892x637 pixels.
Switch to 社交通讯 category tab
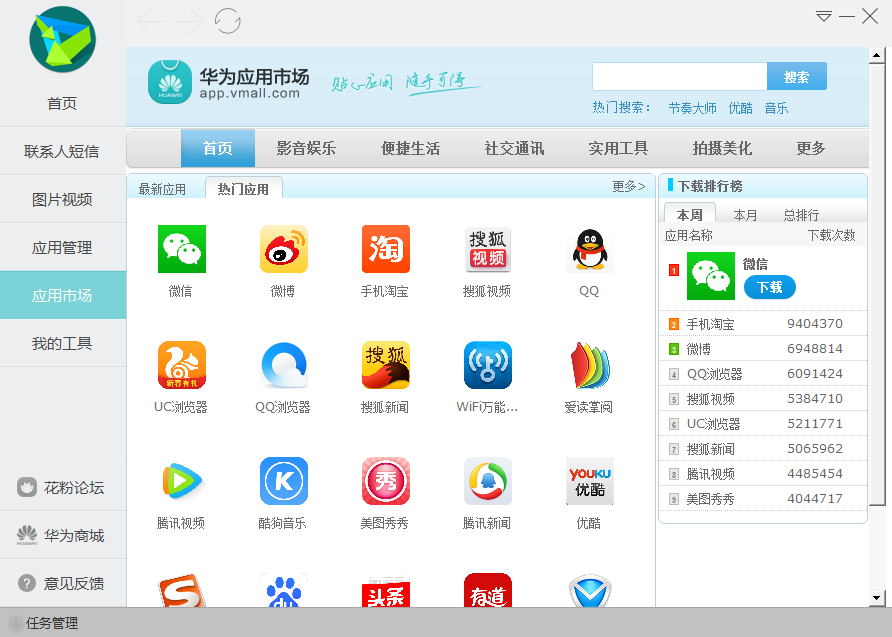tap(514, 148)
